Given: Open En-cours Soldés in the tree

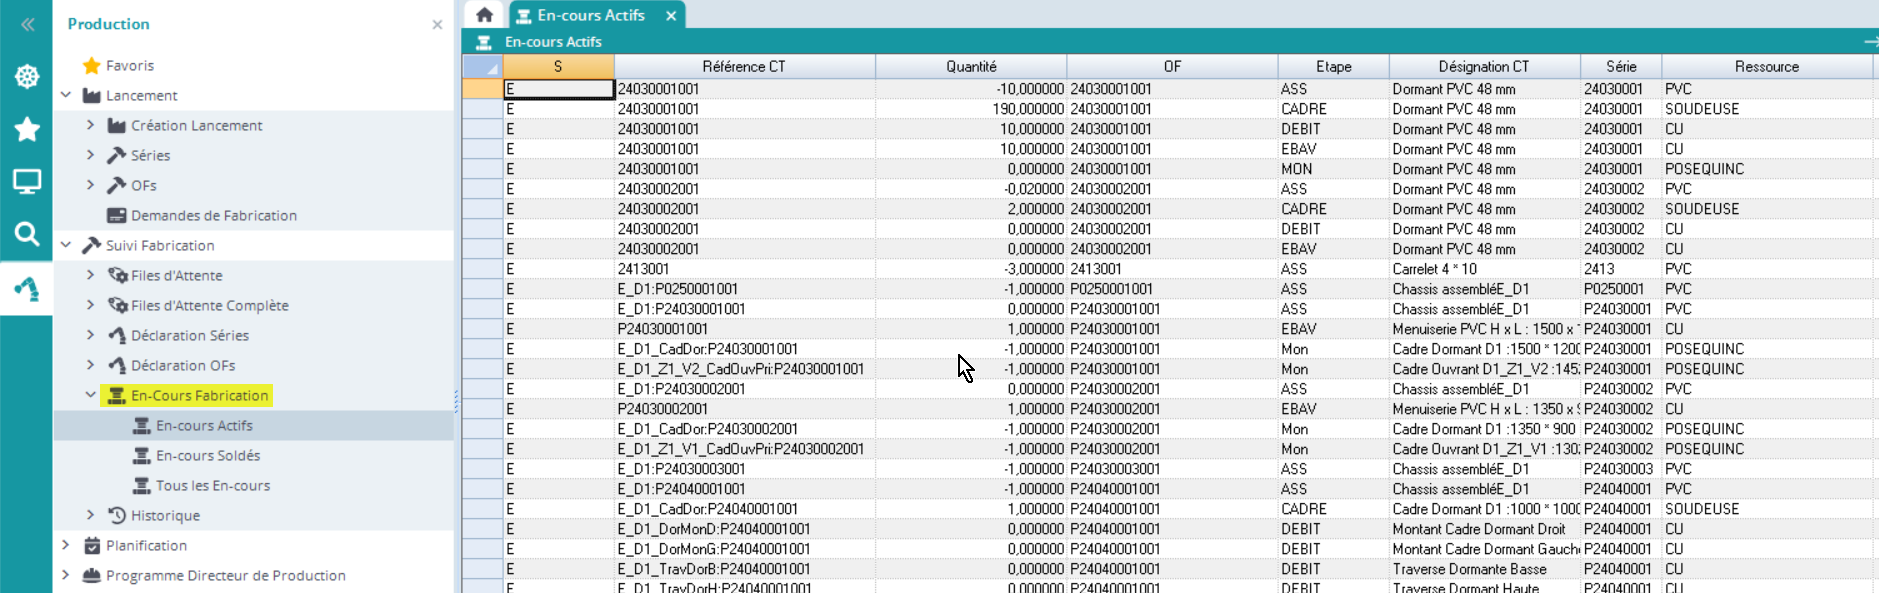Looking at the screenshot, I should (x=207, y=456).
